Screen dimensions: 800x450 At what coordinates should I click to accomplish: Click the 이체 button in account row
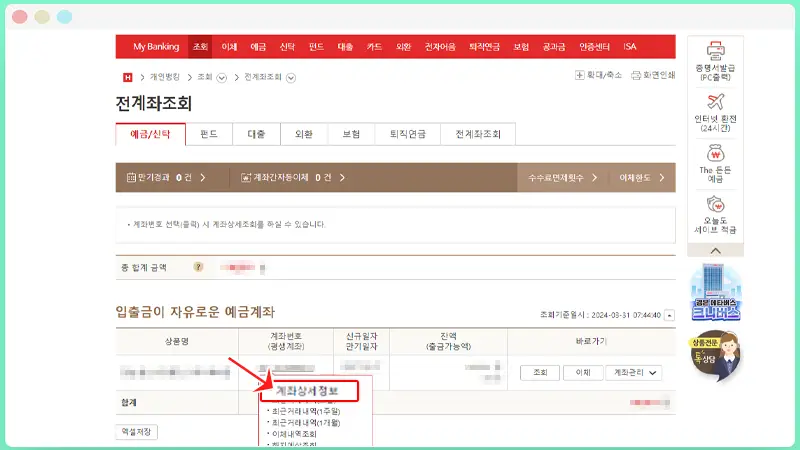tap(583, 373)
